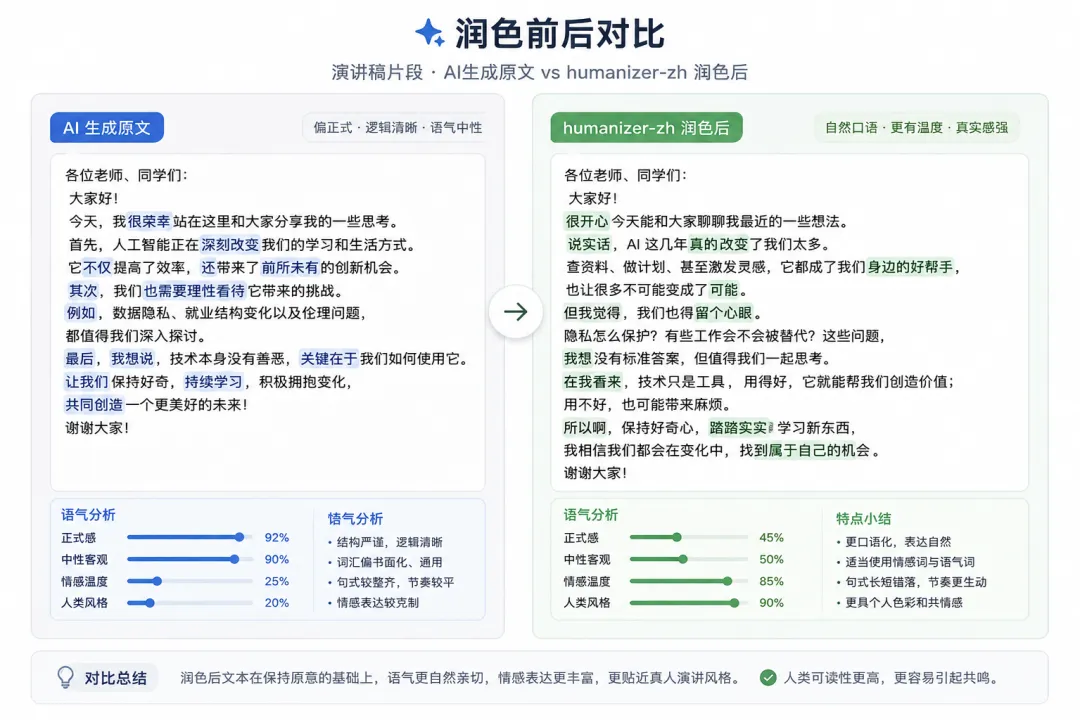Click the green 人类风格 slider showing 90%
Image resolution: width=1080 pixels, height=720 pixels.
pyautogui.click(x=689, y=602)
